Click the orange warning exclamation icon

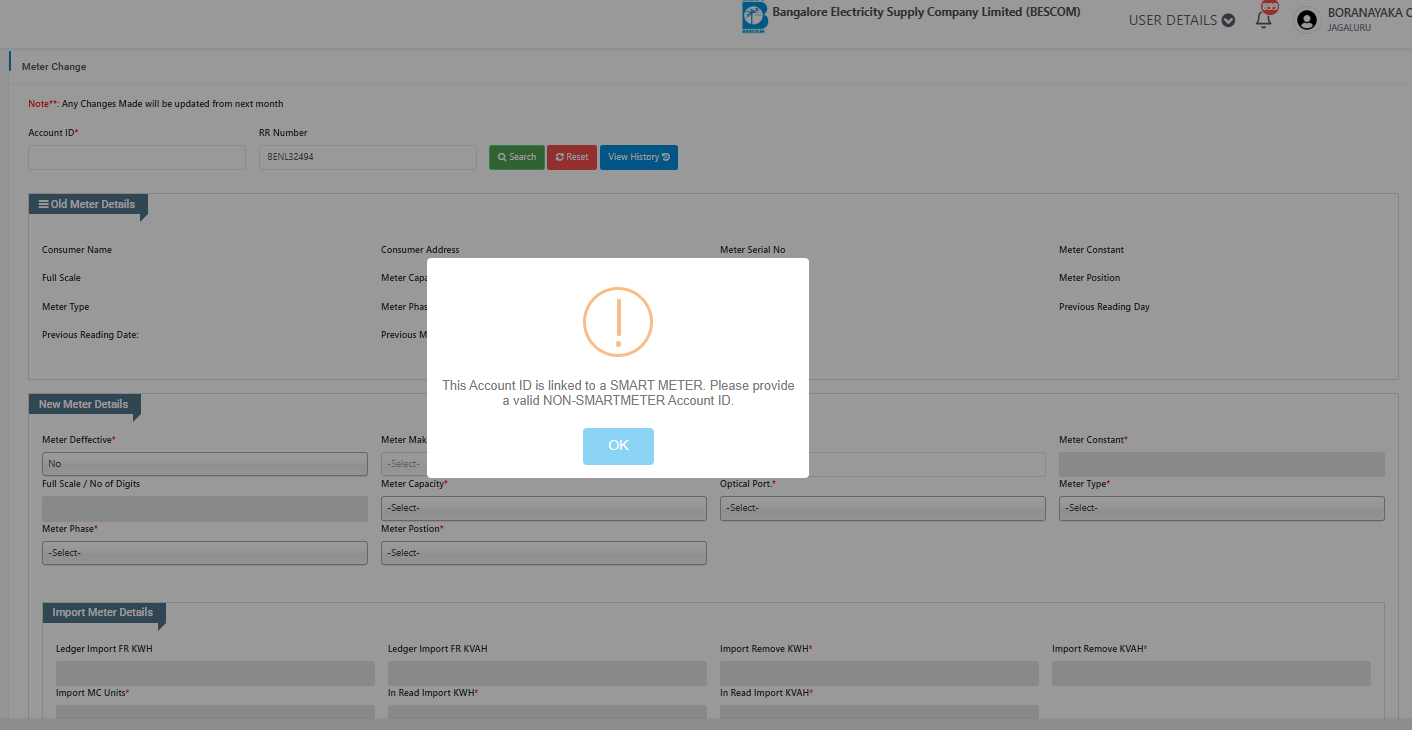pos(618,322)
